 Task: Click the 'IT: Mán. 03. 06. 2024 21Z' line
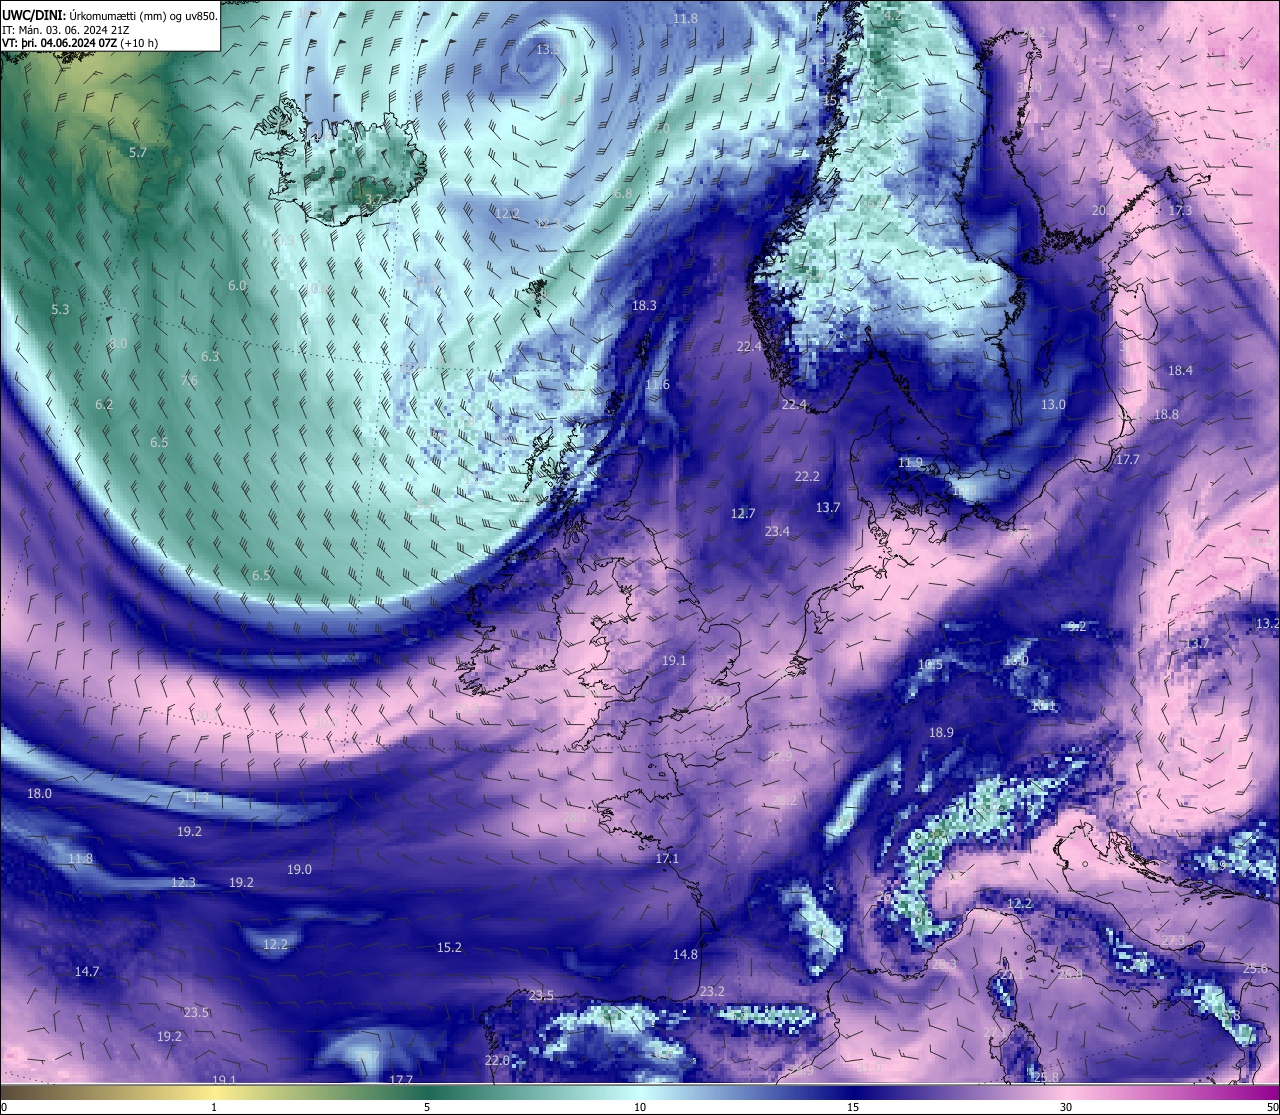65,30
